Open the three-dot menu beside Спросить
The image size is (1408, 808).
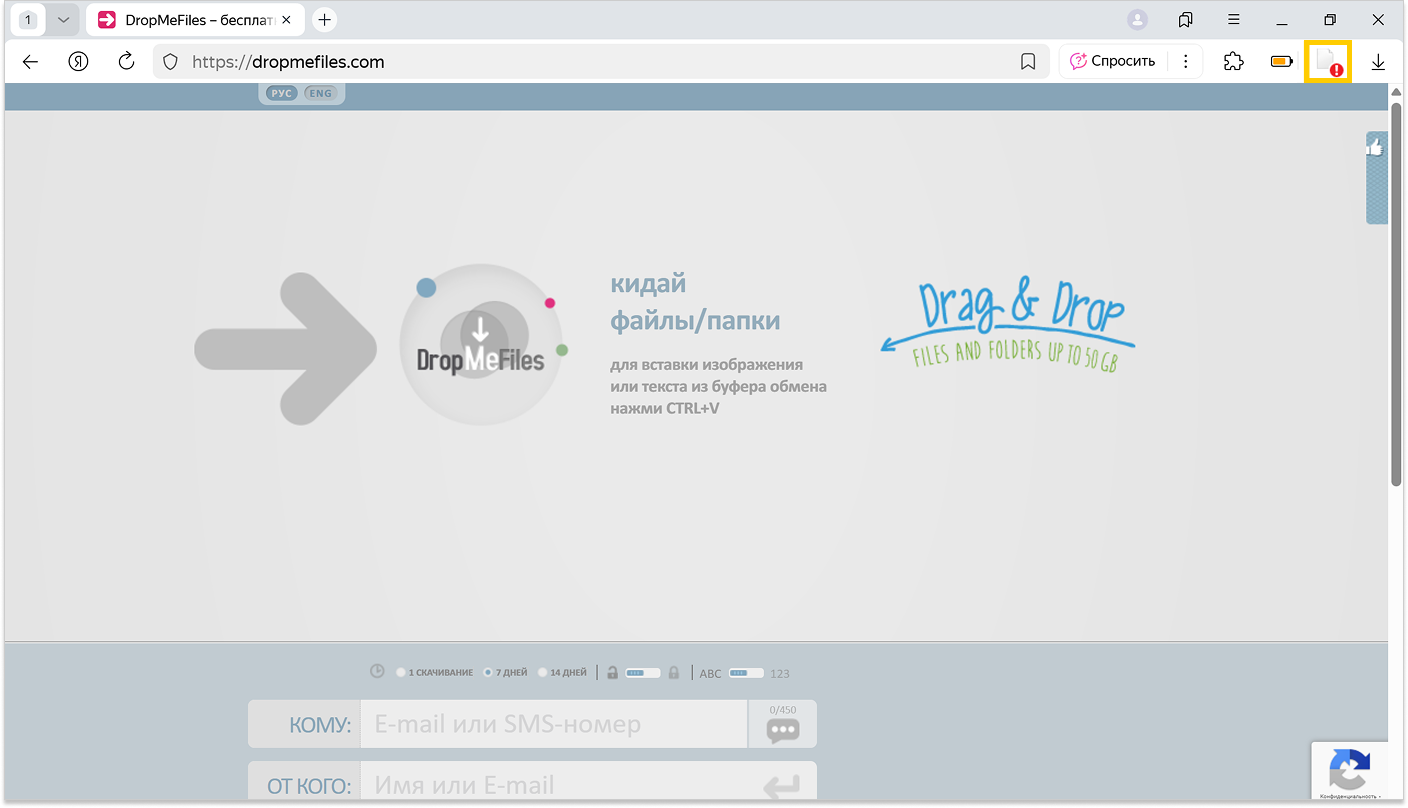pos(1185,62)
